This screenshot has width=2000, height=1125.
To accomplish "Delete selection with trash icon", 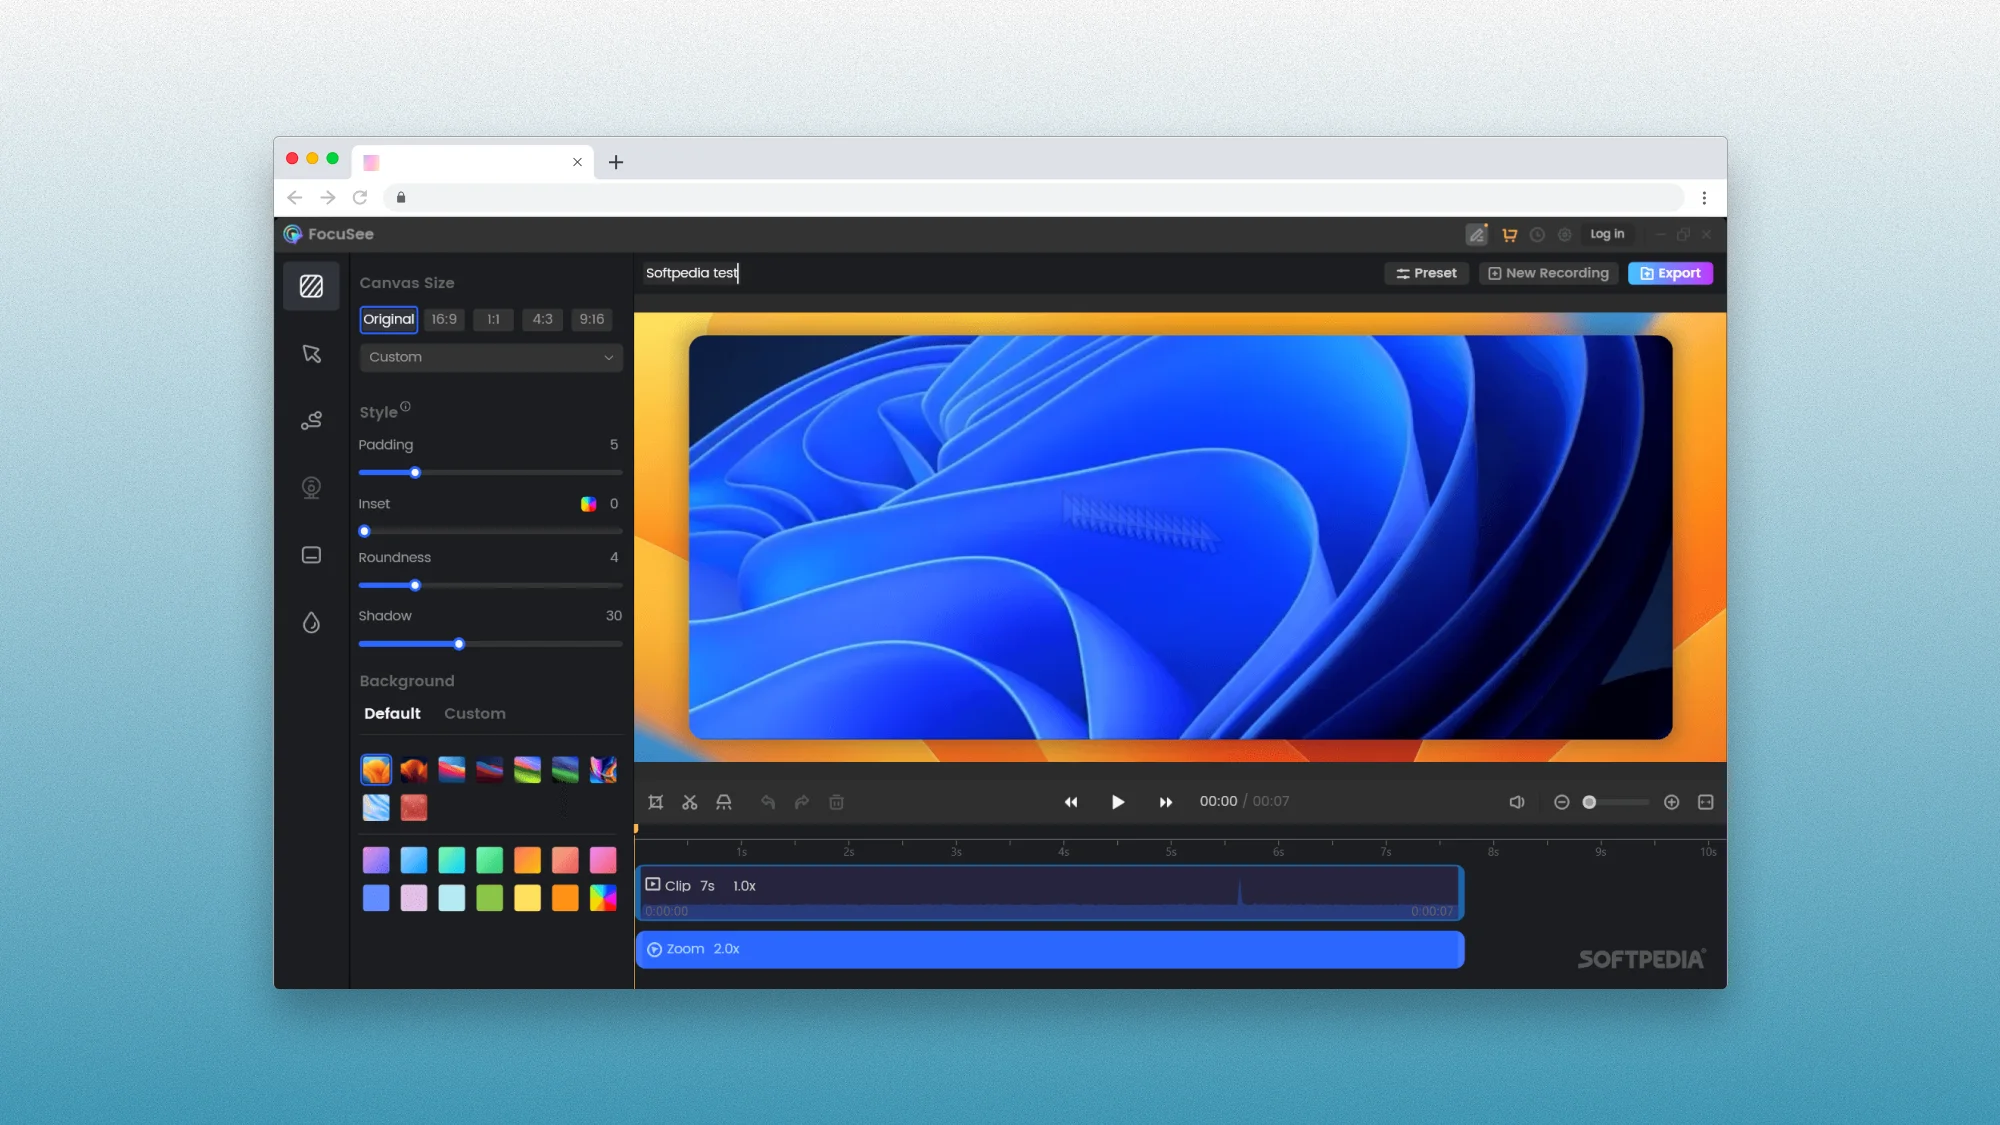I will point(837,802).
